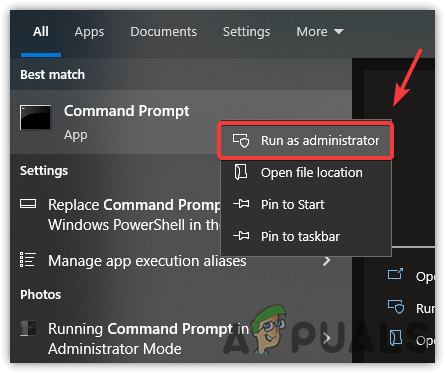Open the Apps search tab
Screen dimensions: 445x373
coord(89,32)
